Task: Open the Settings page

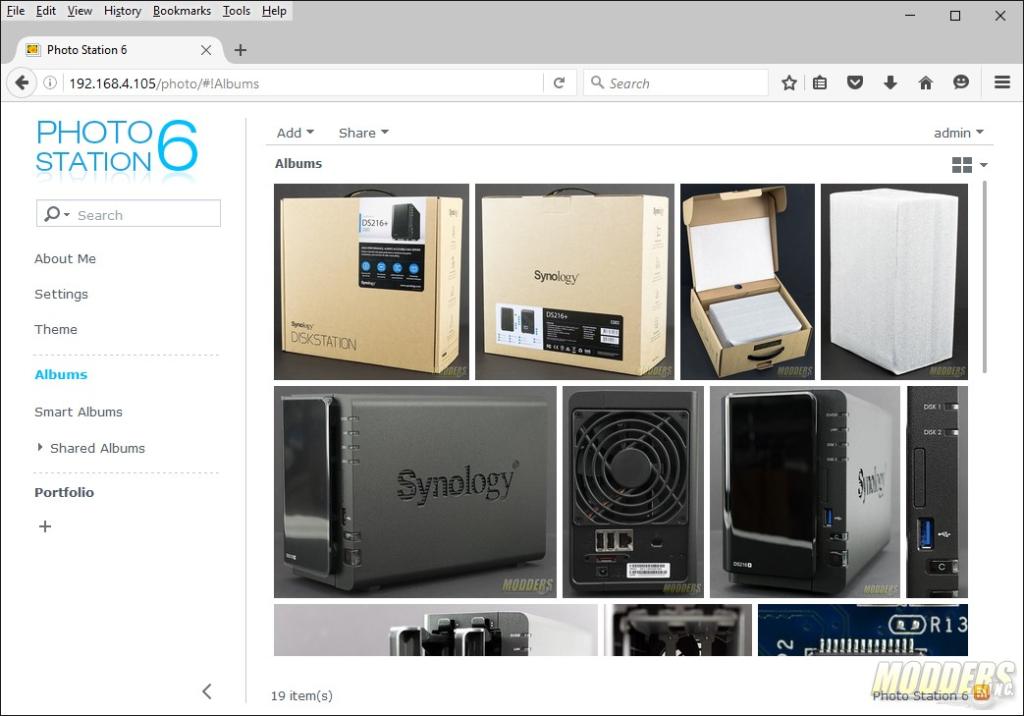Action: [61, 293]
